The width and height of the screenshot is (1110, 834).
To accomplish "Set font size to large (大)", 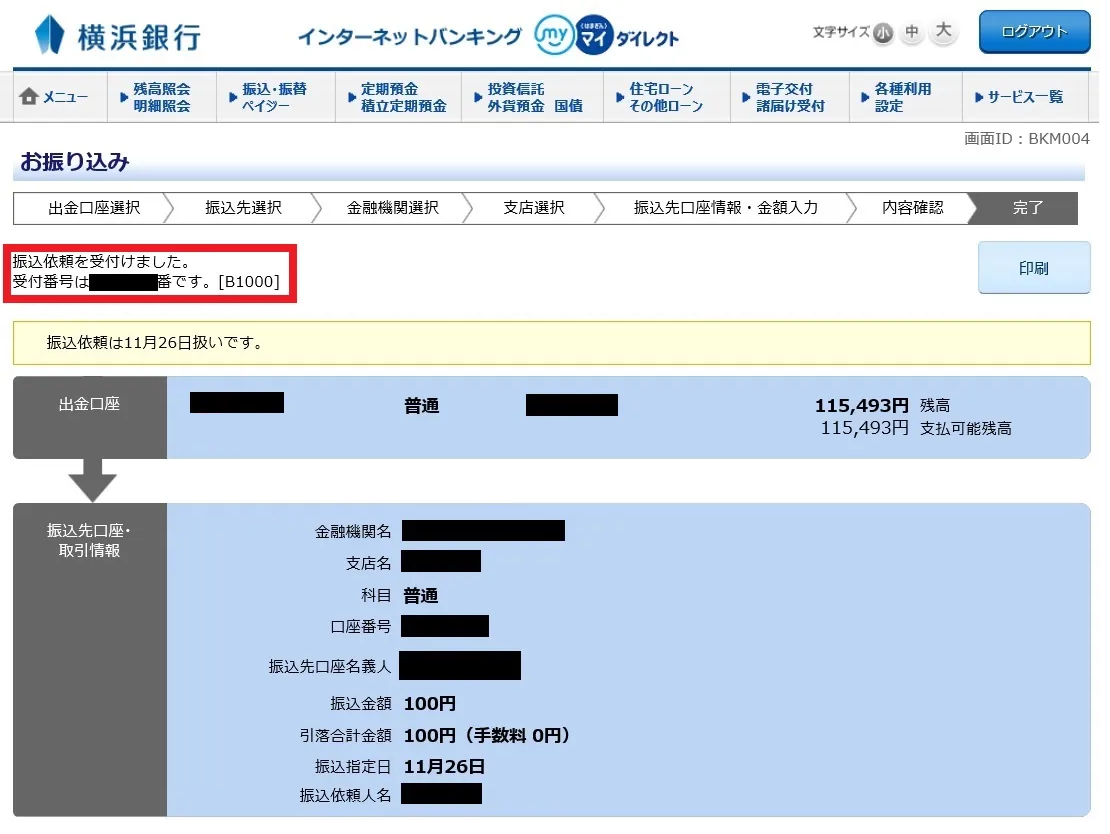I will 943,30.
